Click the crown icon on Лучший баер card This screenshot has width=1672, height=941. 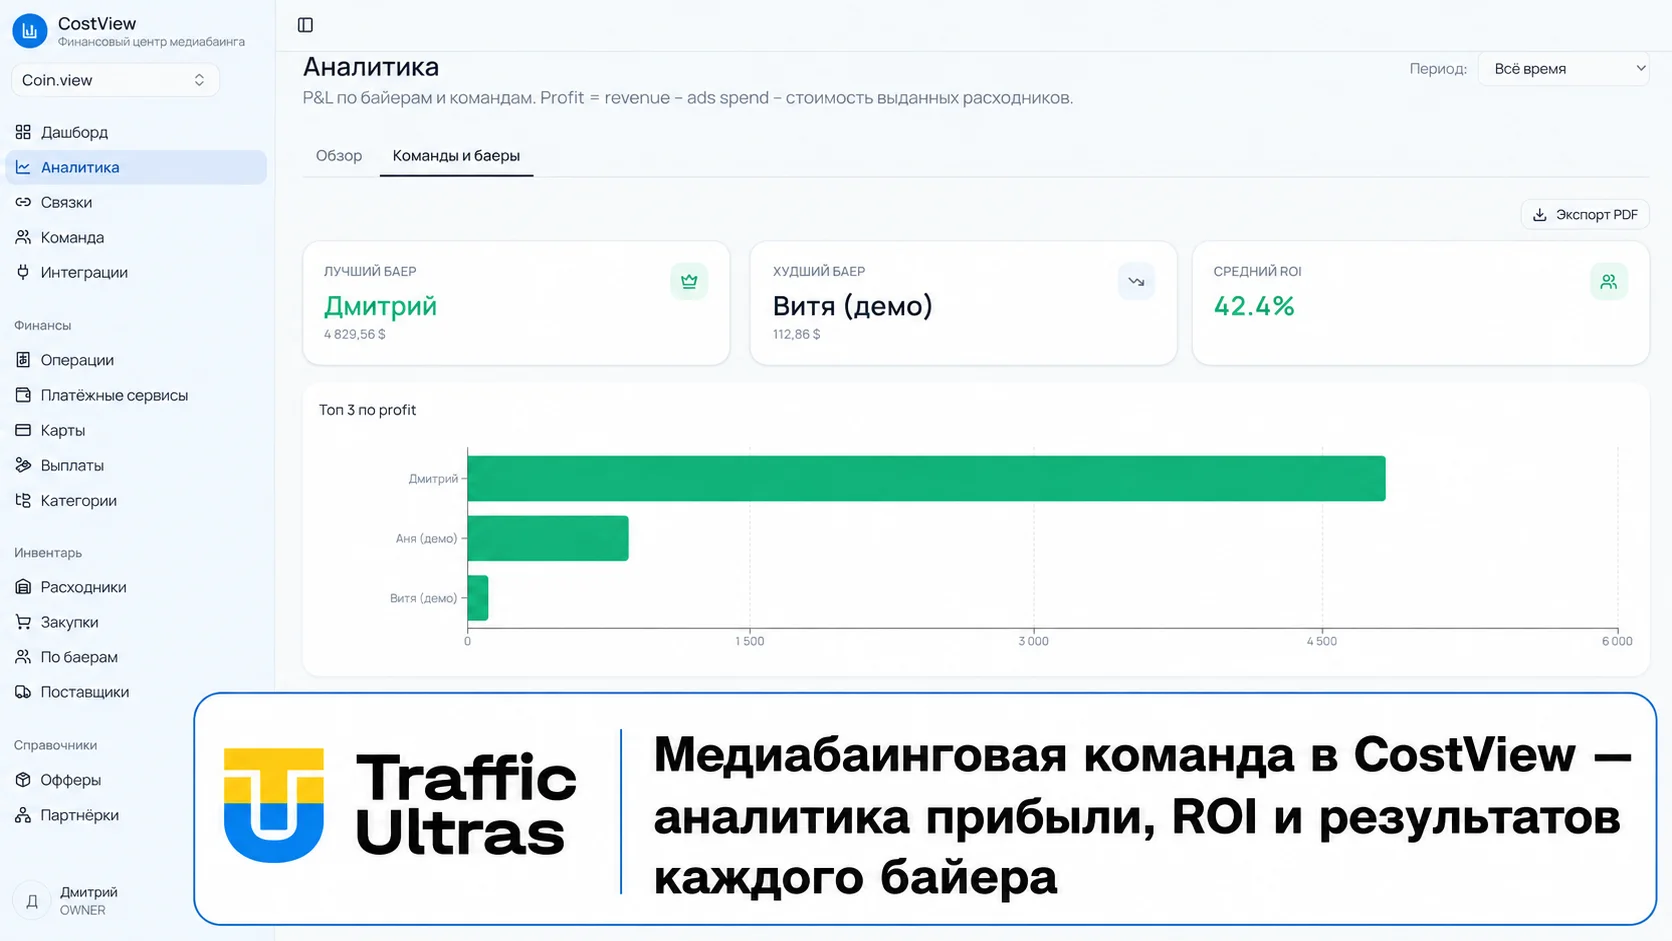[689, 281]
